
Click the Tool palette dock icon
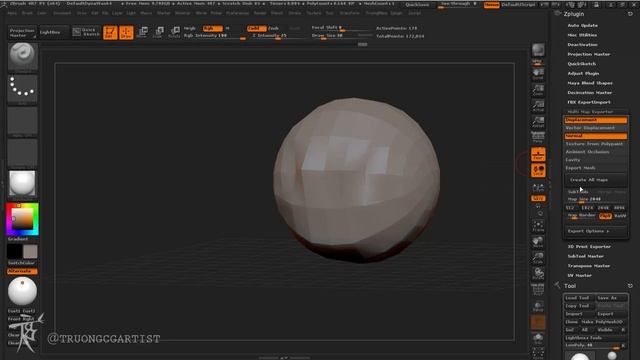[x=630, y=286]
